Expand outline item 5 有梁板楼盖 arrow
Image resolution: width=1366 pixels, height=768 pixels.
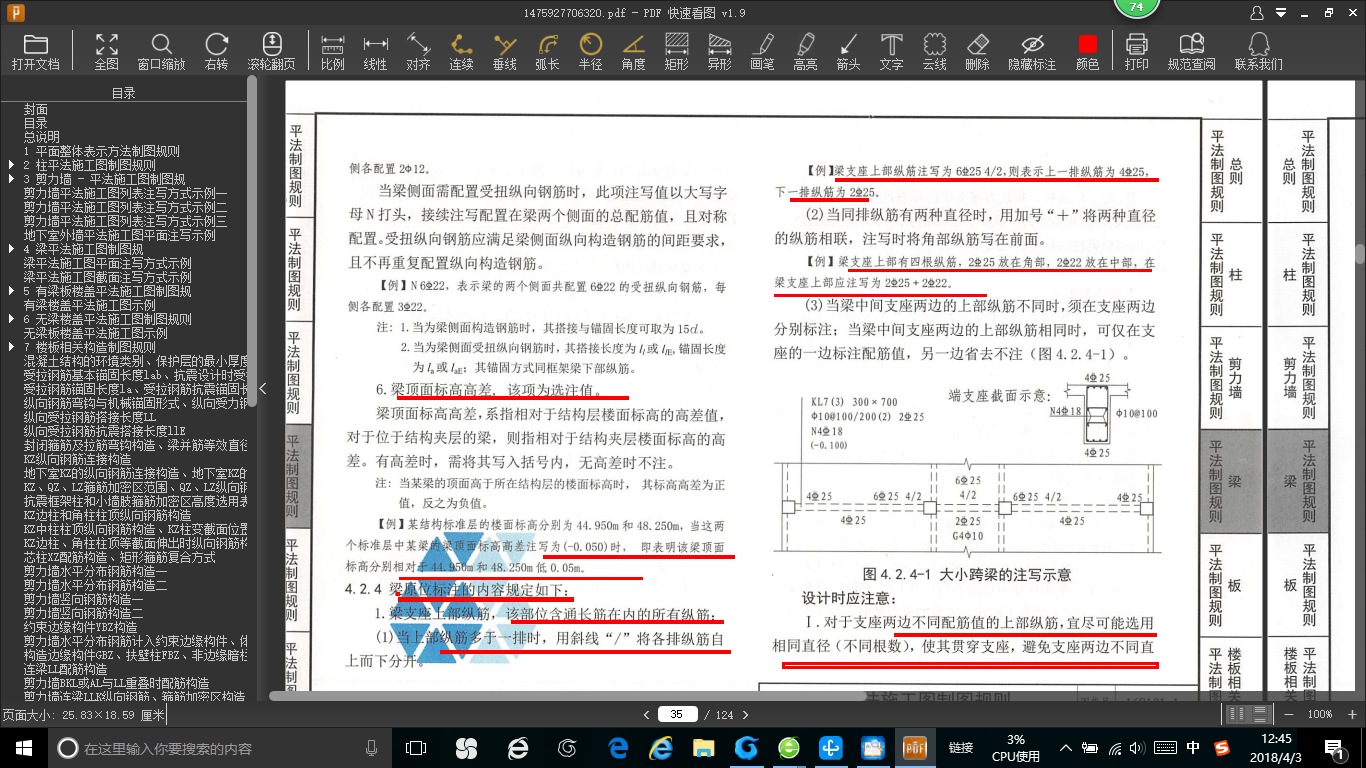[10, 291]
